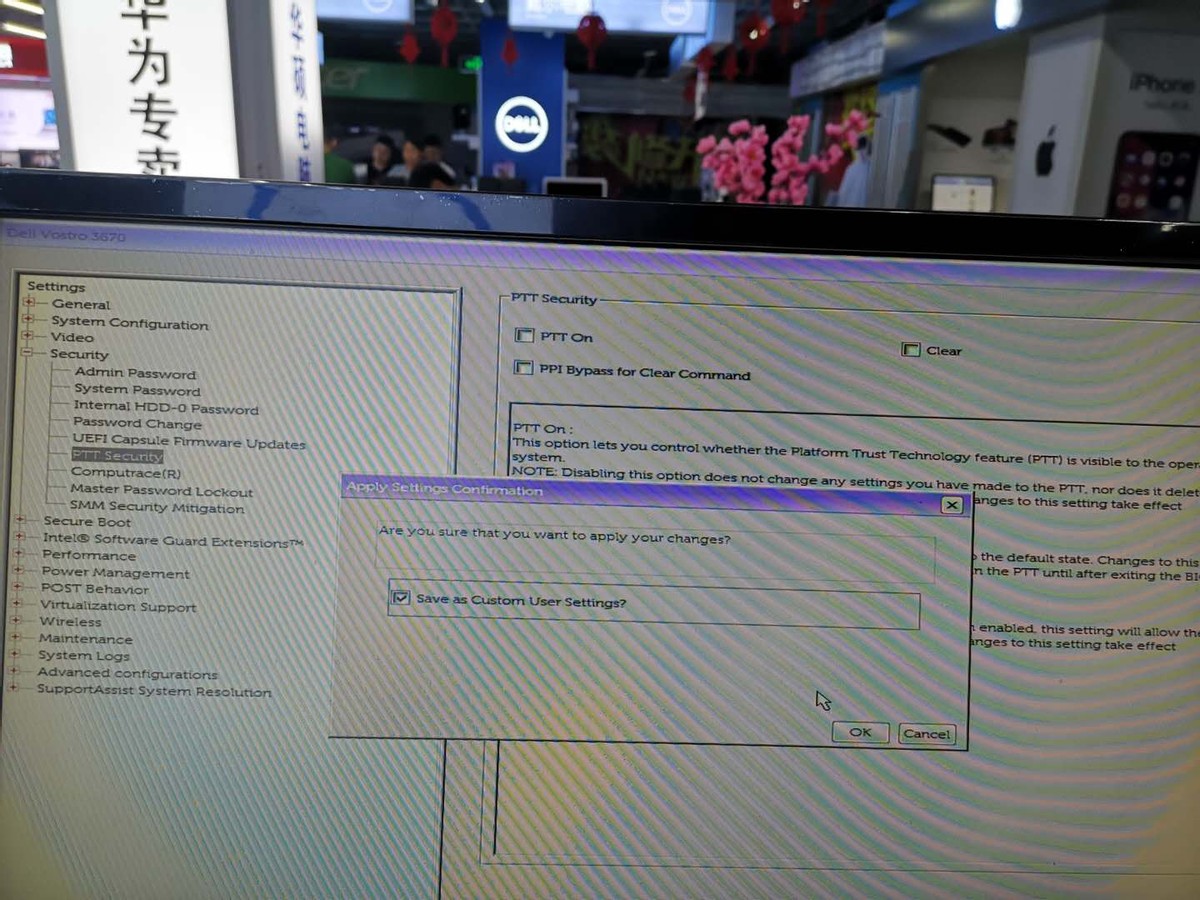Select Wireless label
This screenshot has height=900, width=1200.
[x=70, y=622]
